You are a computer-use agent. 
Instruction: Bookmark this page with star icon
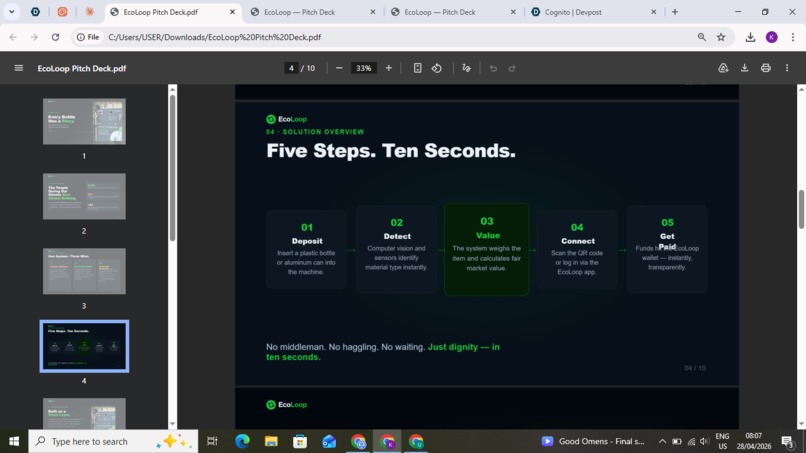pyautogui.click(x=721, y=37)
